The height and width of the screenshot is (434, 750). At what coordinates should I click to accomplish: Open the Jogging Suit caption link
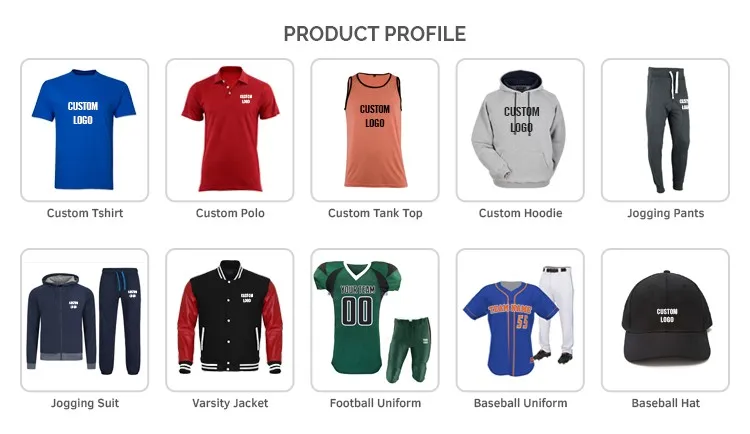(85, 403)
